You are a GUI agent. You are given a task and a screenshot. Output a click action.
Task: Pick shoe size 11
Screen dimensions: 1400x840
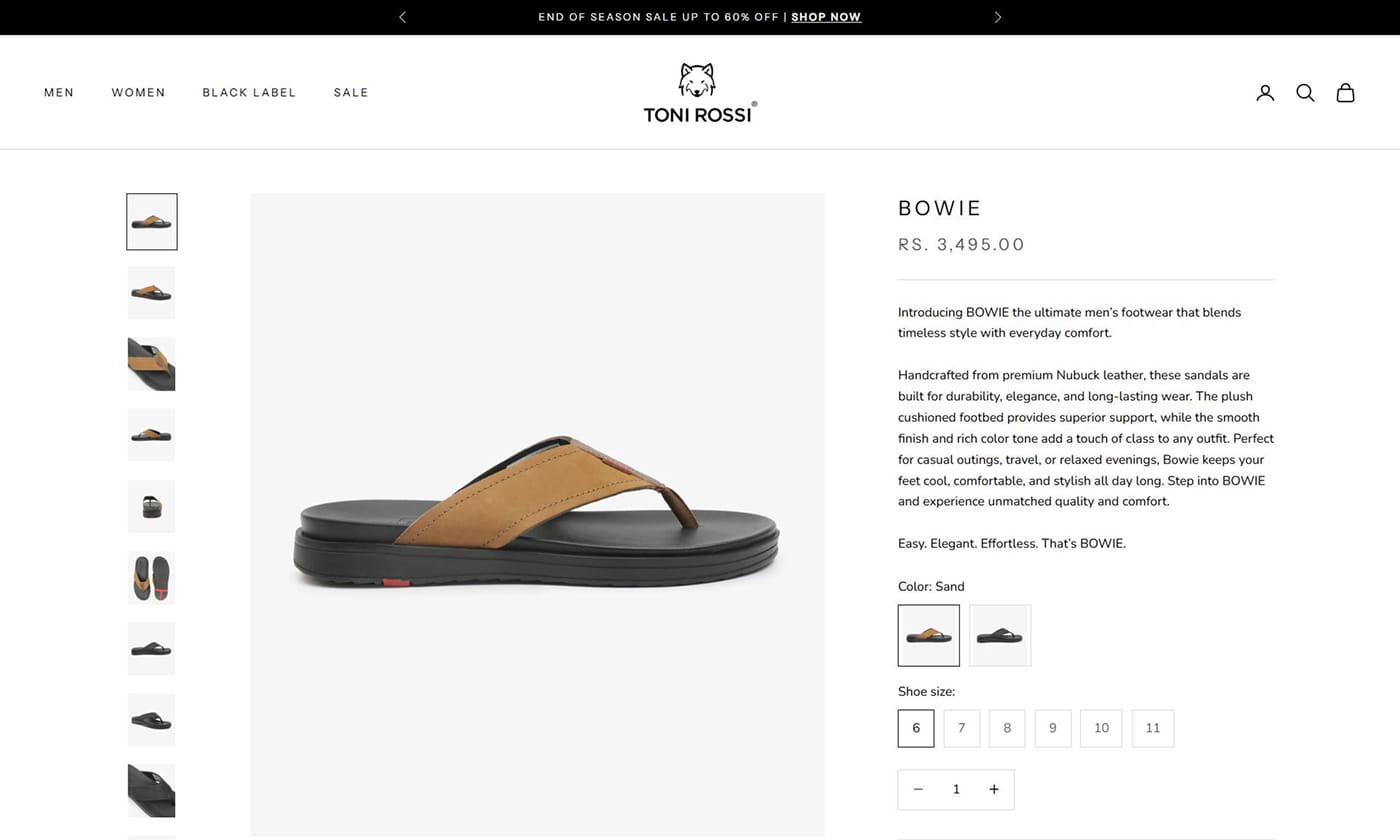(x=1153, y=728)
